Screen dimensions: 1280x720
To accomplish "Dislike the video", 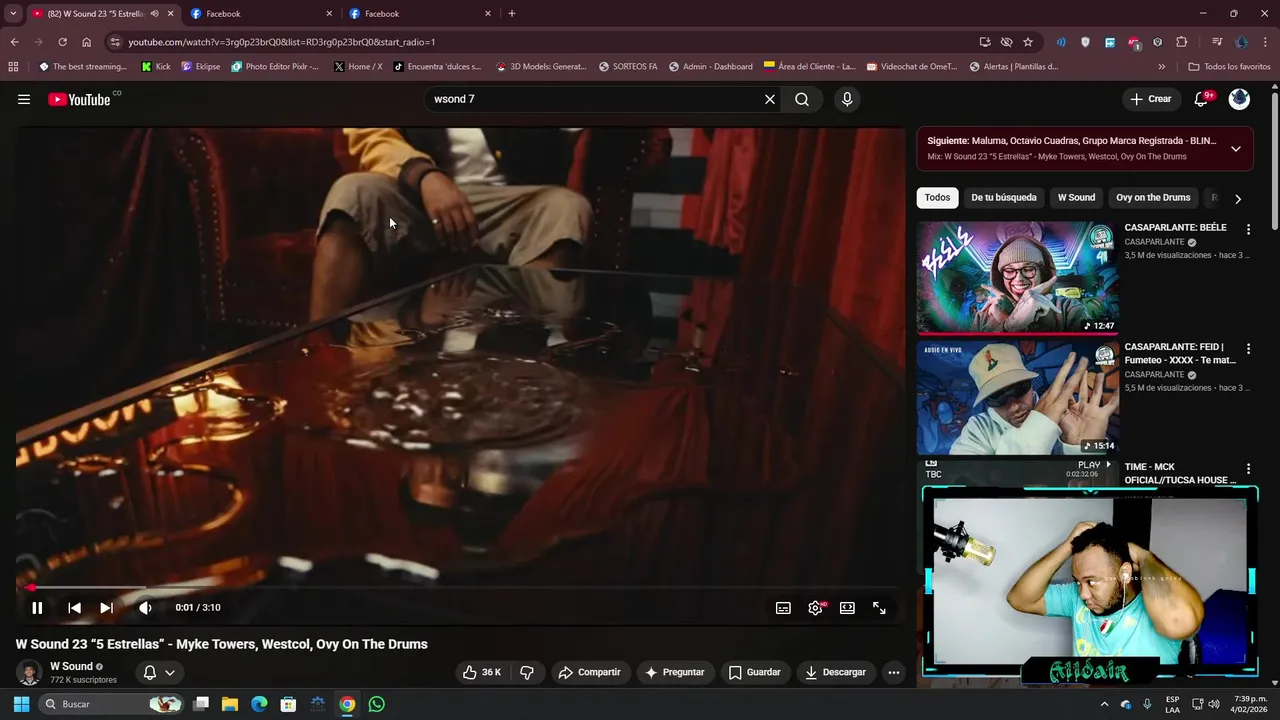I will coord(527,672).
